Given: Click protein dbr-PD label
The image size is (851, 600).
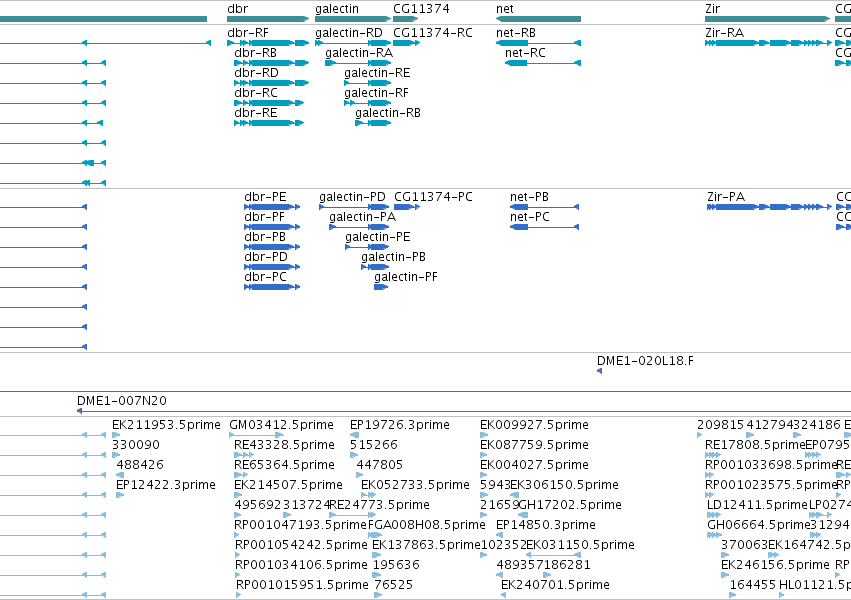Looking at the screenshot, I should point(266,257).
